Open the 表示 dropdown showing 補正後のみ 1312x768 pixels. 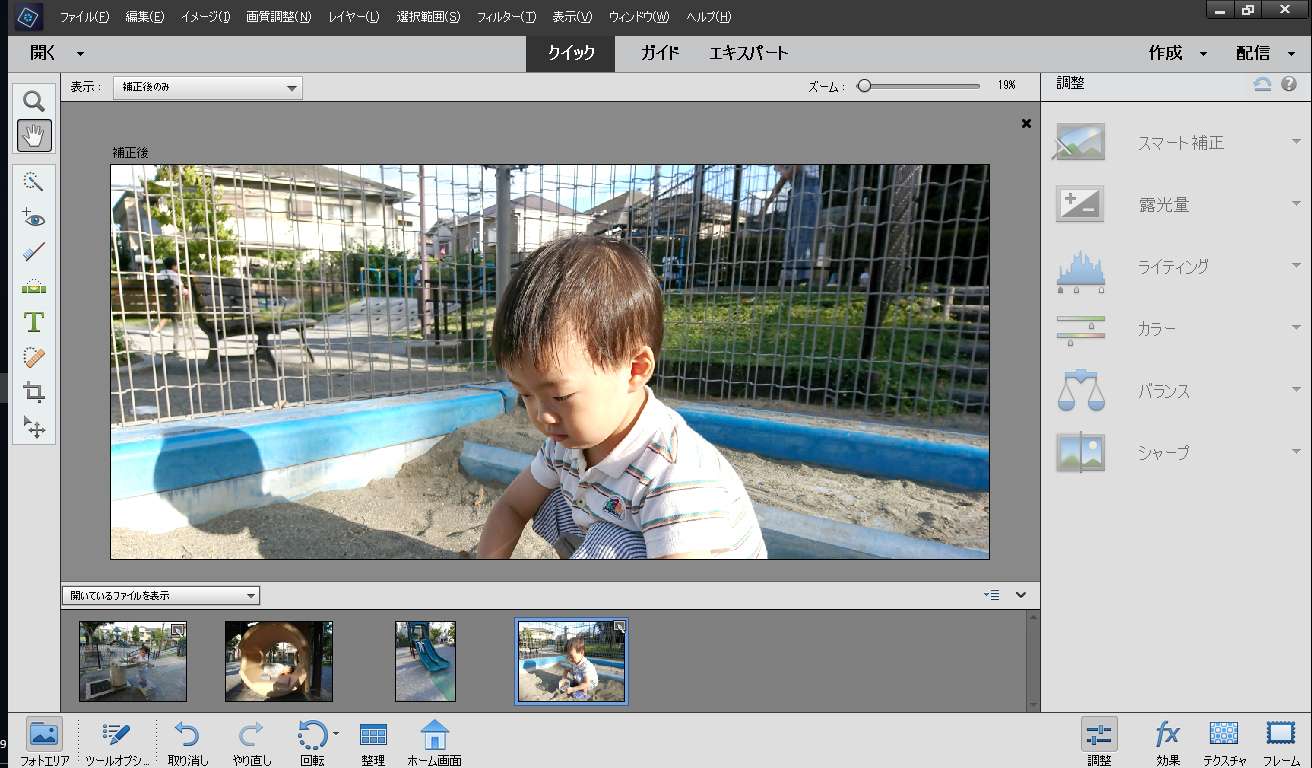click(x=207, y=87)
